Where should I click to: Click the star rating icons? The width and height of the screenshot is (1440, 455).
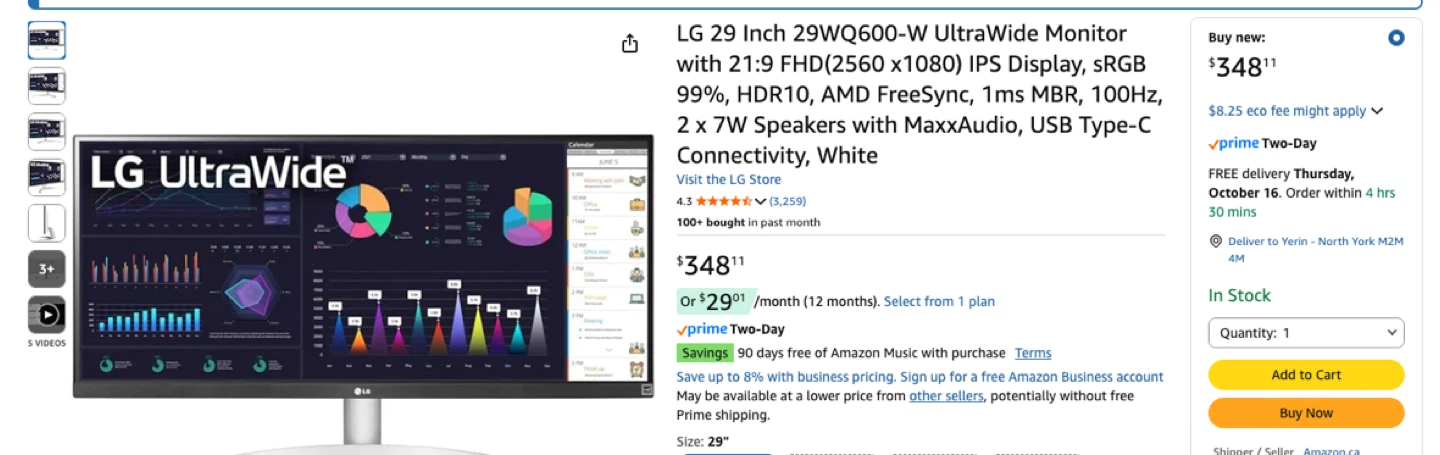pyautogui.click(x=724, y=201)
